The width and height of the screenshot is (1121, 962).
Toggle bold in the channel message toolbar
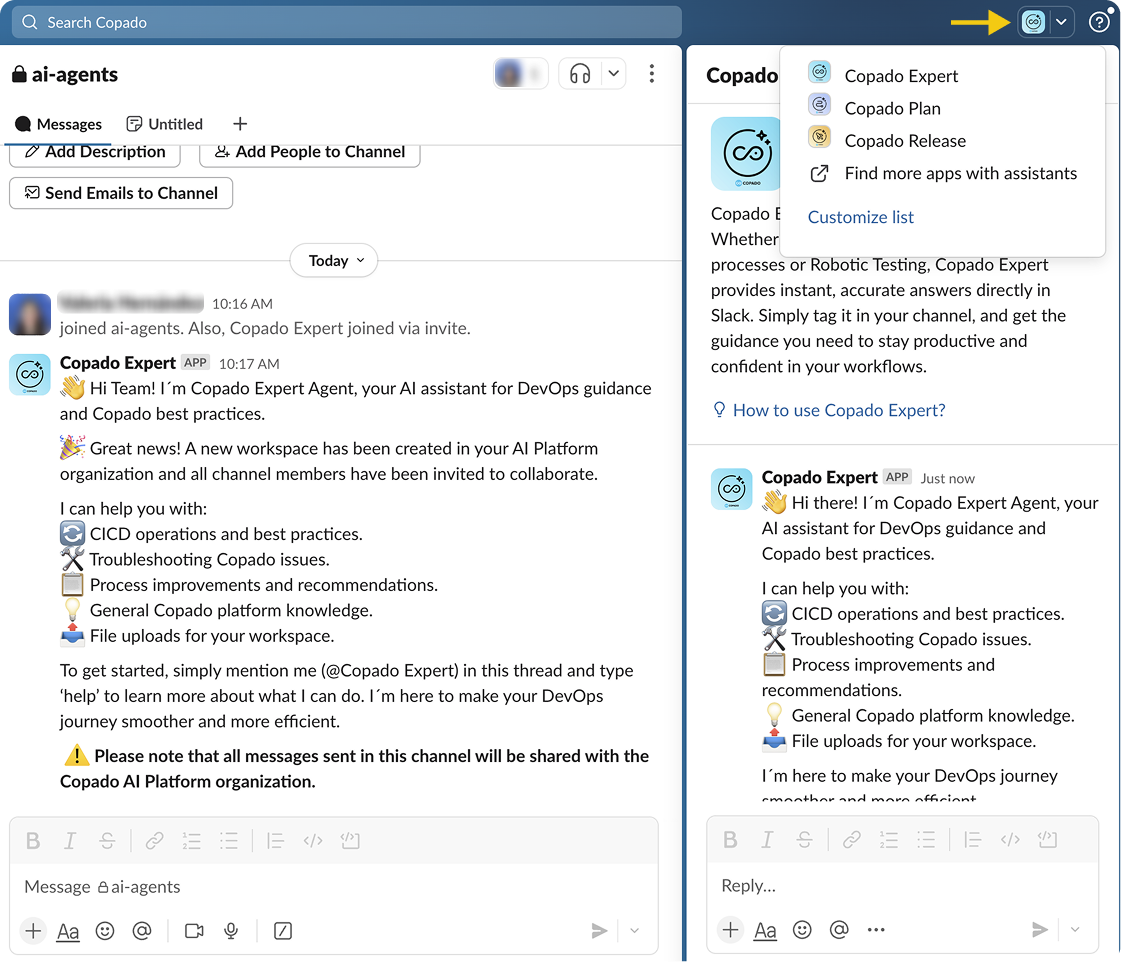pos(33,841)
